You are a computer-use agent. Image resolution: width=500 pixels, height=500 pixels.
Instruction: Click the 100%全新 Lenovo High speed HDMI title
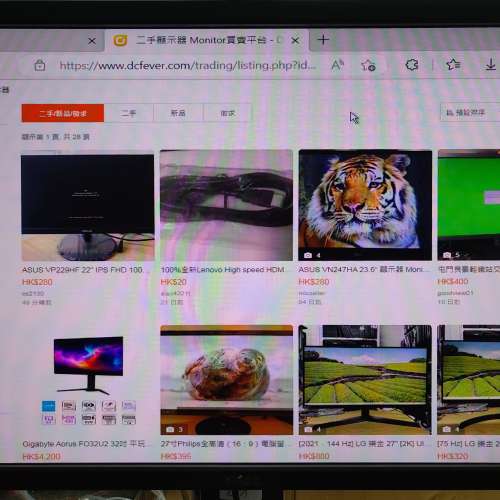222,270
